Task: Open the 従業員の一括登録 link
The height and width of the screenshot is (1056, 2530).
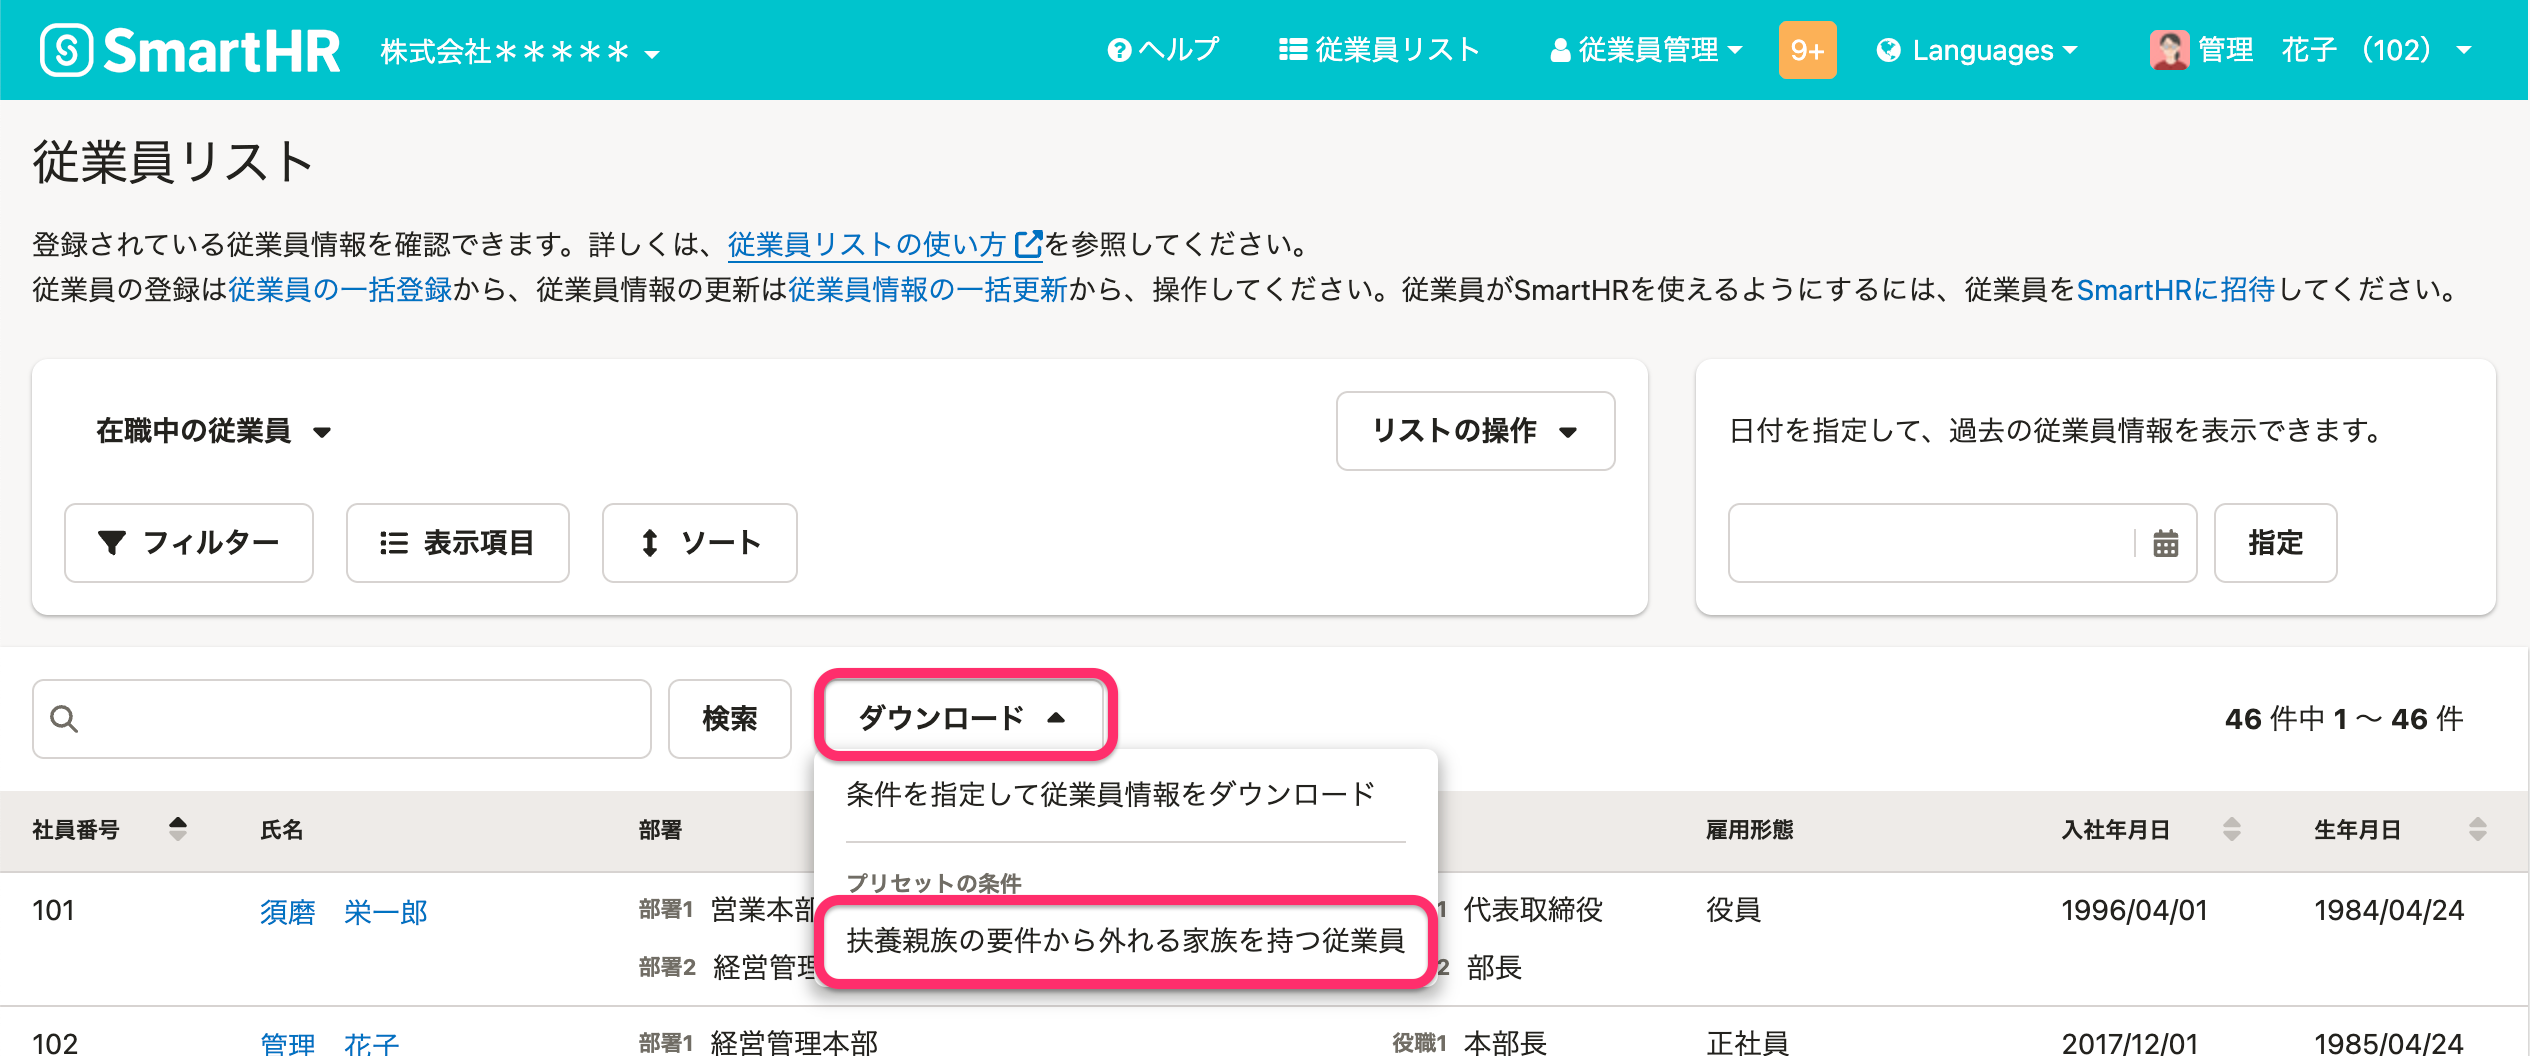Action: tap(340, 290)
